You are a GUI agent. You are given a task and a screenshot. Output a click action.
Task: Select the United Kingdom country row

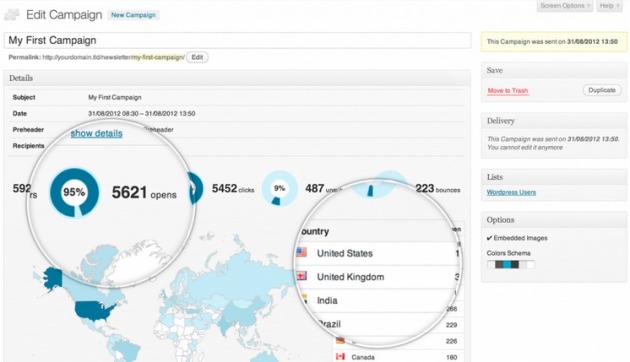tap(378, 277)
